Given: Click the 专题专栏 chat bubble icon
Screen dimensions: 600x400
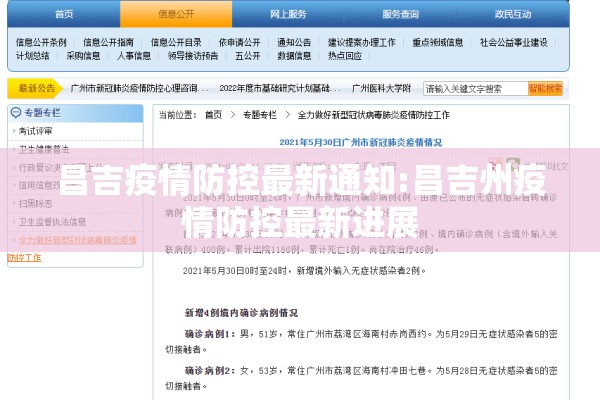Looking at the screenshot, I should (16, 113).
